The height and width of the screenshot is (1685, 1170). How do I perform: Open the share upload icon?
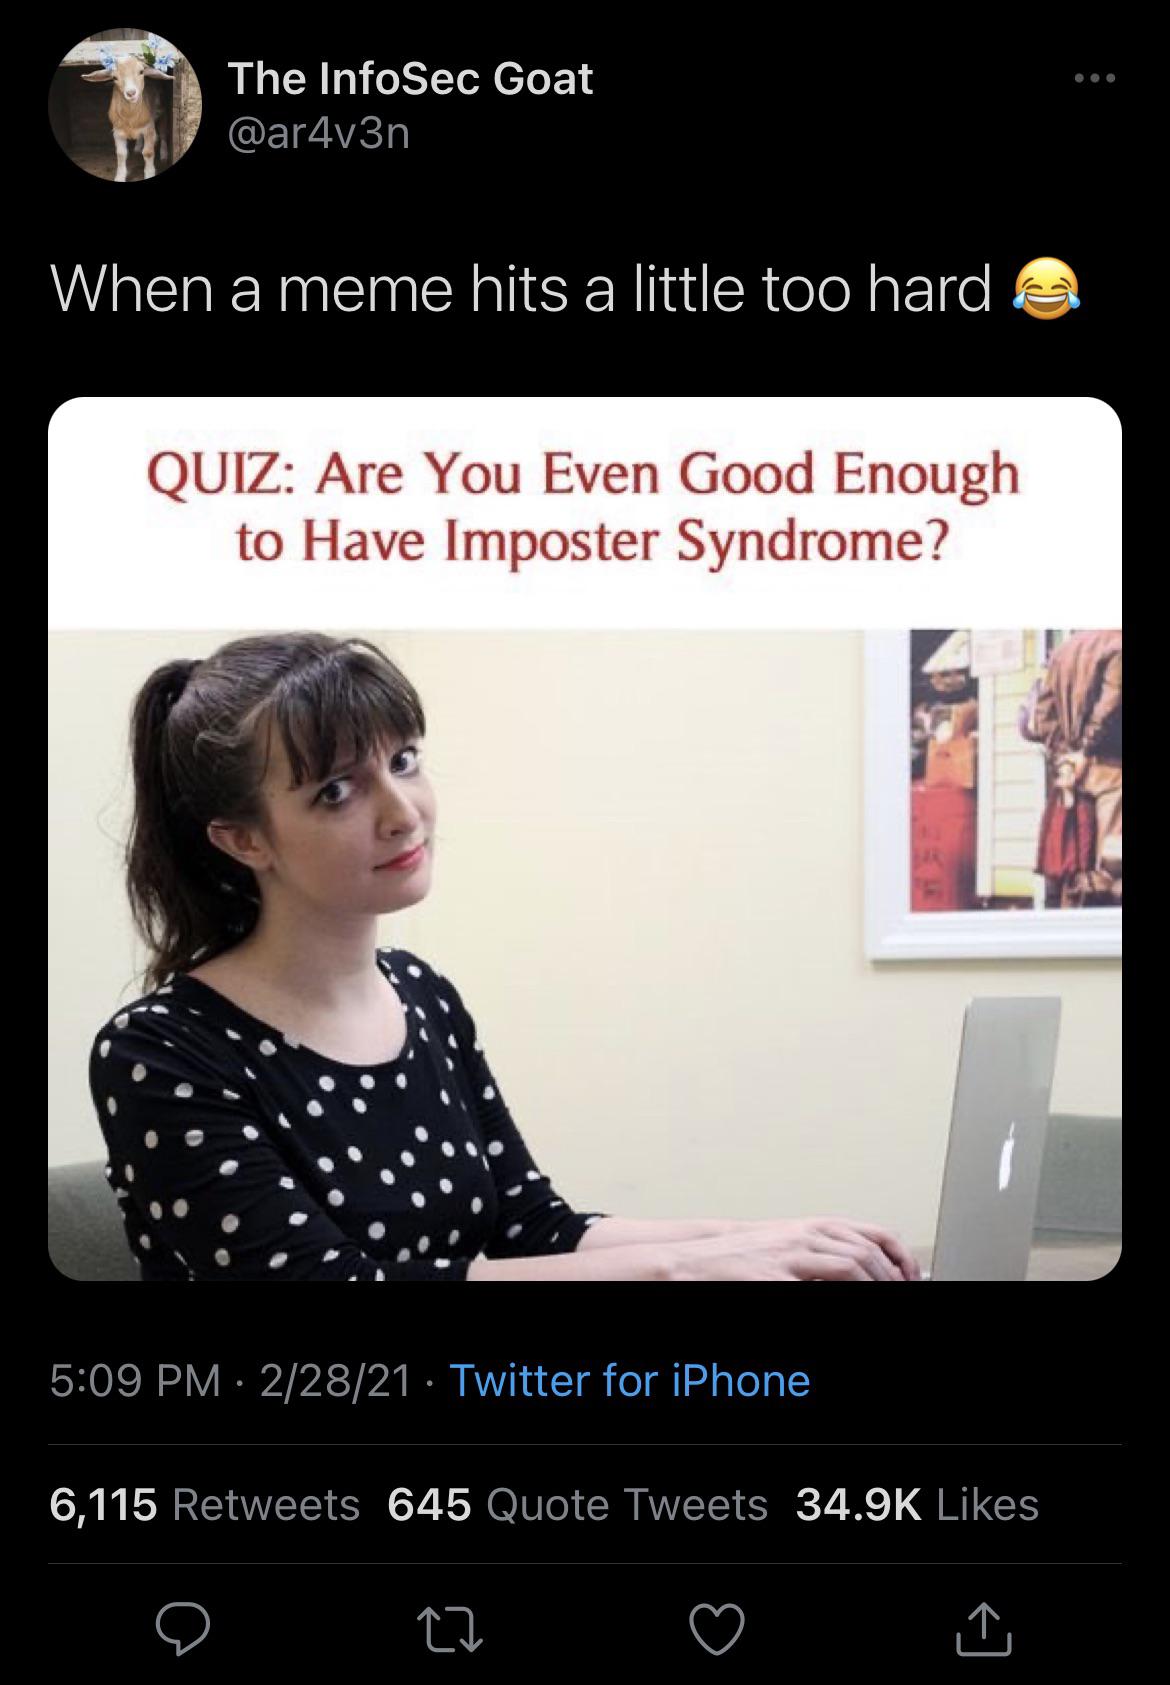tap(985, 1629)
